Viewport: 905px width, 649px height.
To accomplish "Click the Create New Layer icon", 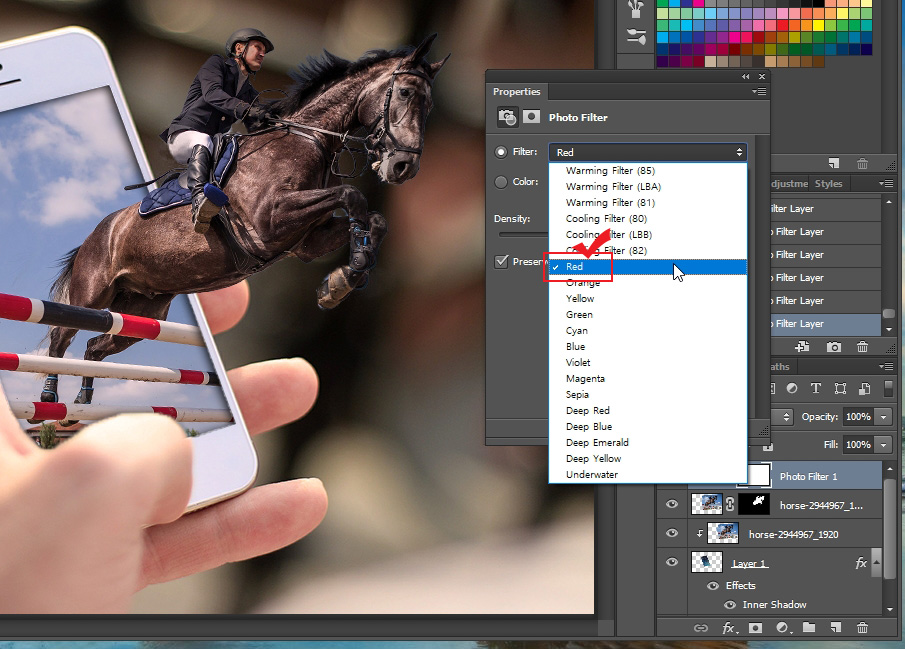I will [x=836, y=628].
